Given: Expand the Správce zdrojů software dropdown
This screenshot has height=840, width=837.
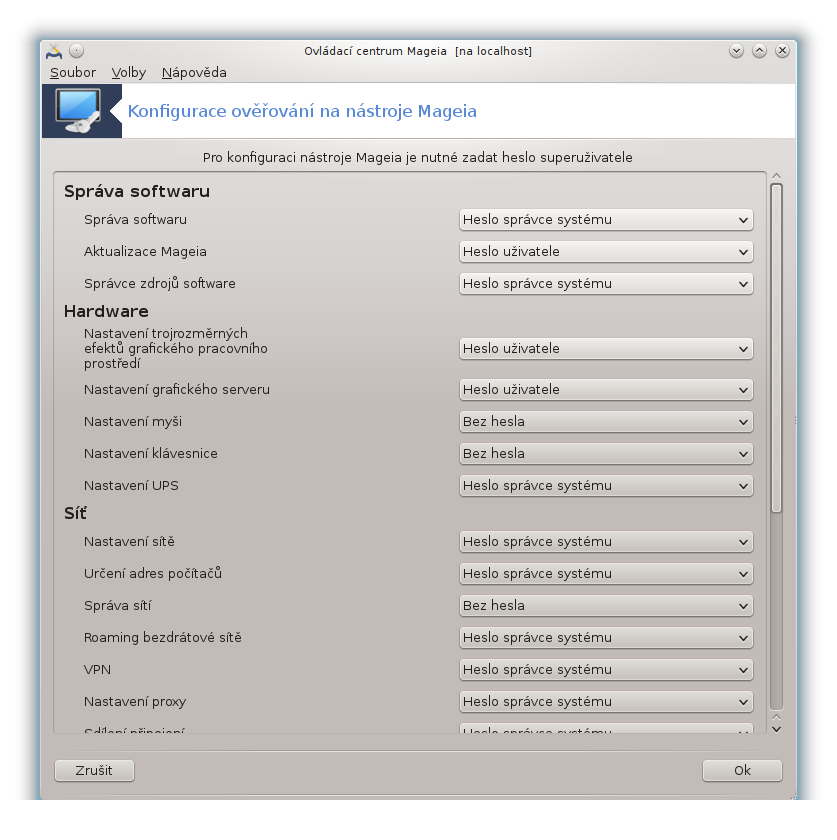Looking at the screenshot, I should point(606,284).
